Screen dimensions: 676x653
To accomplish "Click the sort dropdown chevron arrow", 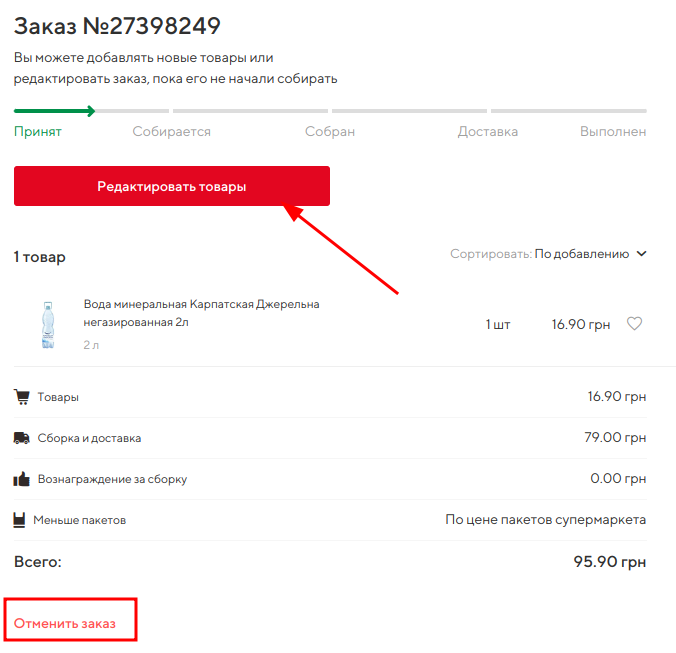I will pyautogui.click(x=641, y=254).
